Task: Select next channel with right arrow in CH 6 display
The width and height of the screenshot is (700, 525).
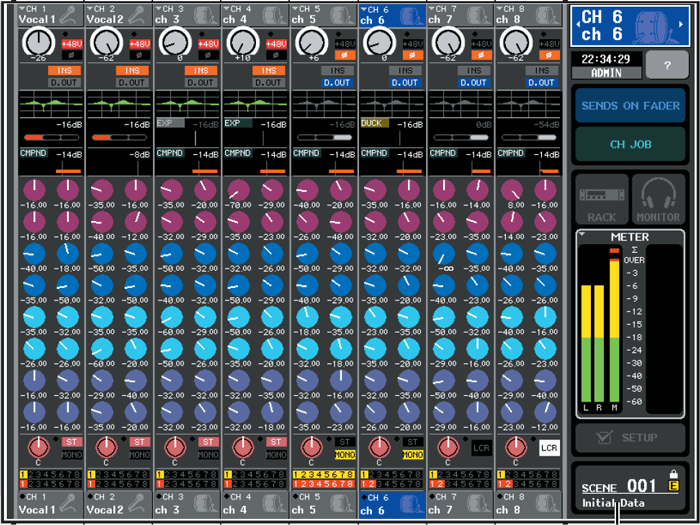Action: point(681,24)
